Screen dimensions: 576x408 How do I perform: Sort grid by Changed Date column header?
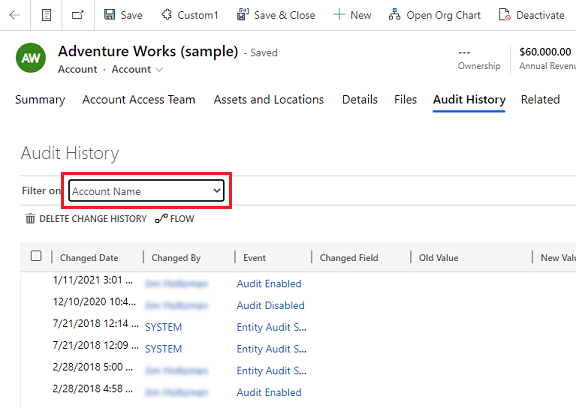point(89,258)
